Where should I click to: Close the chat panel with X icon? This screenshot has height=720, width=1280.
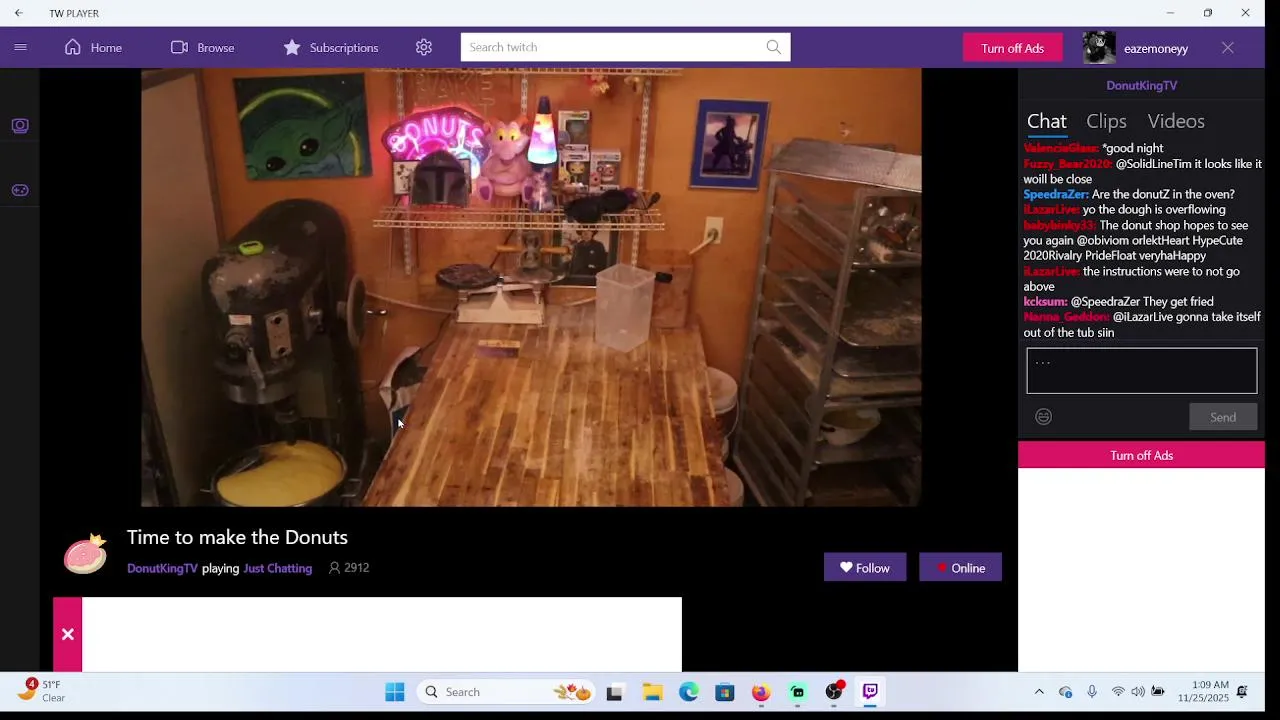pyautogui.click(x=1228, y=47)
